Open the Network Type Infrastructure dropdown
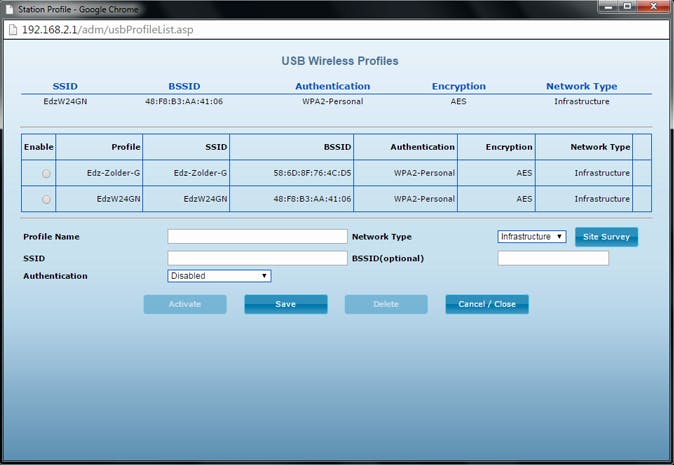This screenshot has width=674, height=465. (x=532, y=236)
